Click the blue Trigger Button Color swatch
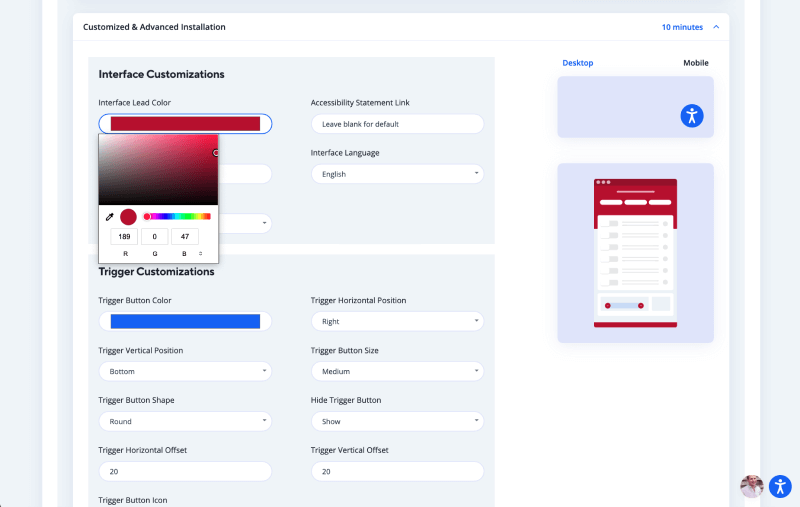 [185, 322]
